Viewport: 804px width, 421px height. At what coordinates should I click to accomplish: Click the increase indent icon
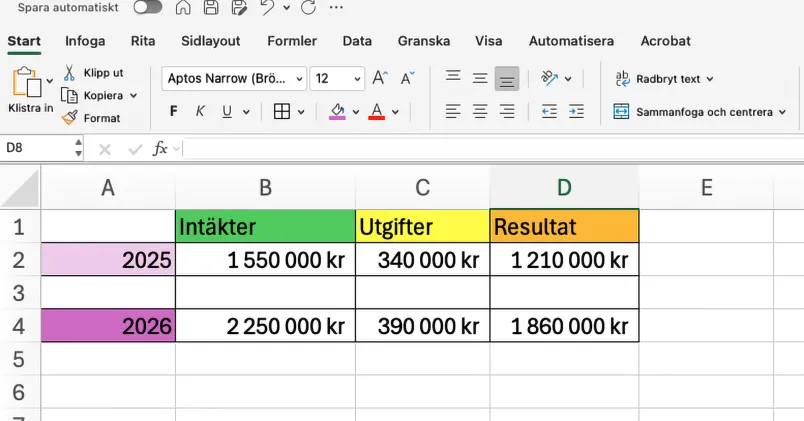(576, 111)
